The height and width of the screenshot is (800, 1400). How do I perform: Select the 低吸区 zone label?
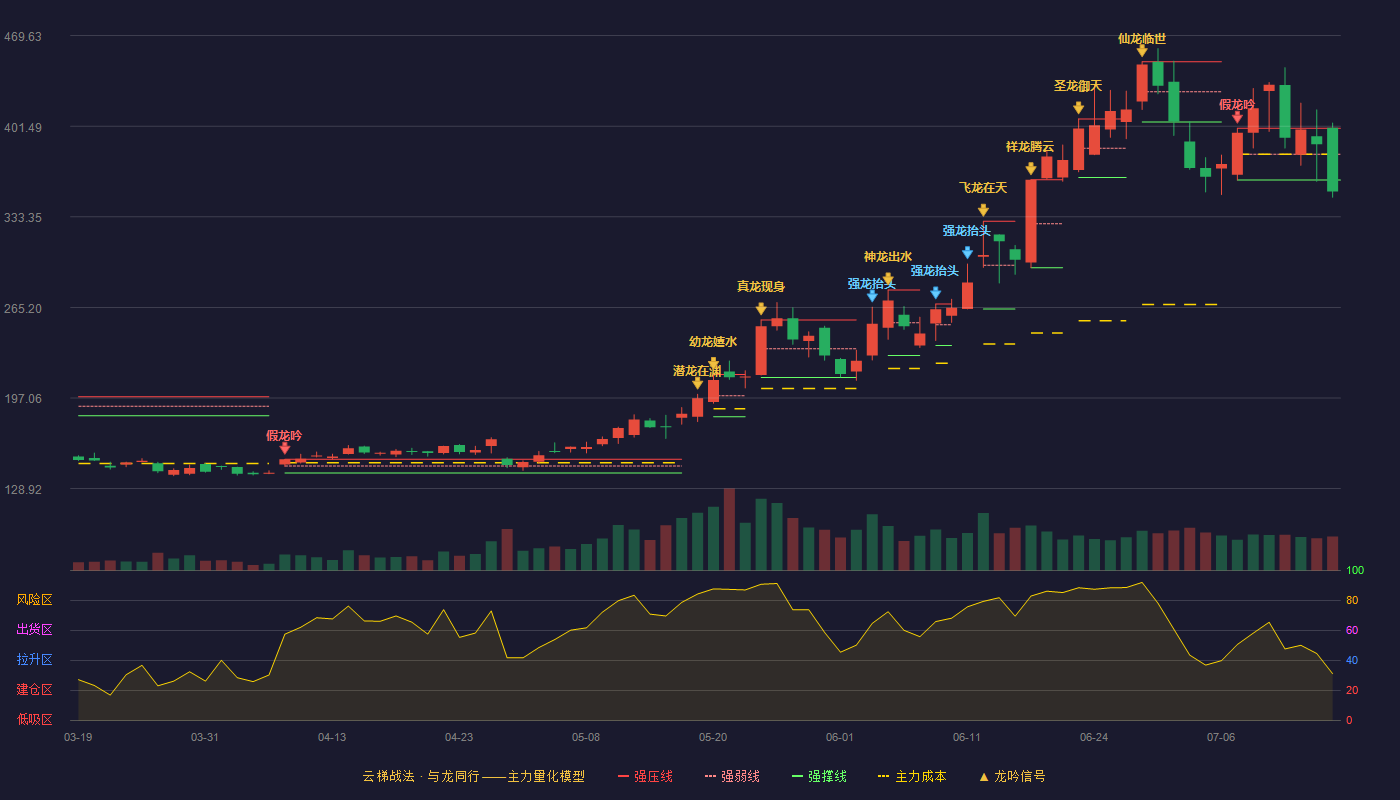35,719
